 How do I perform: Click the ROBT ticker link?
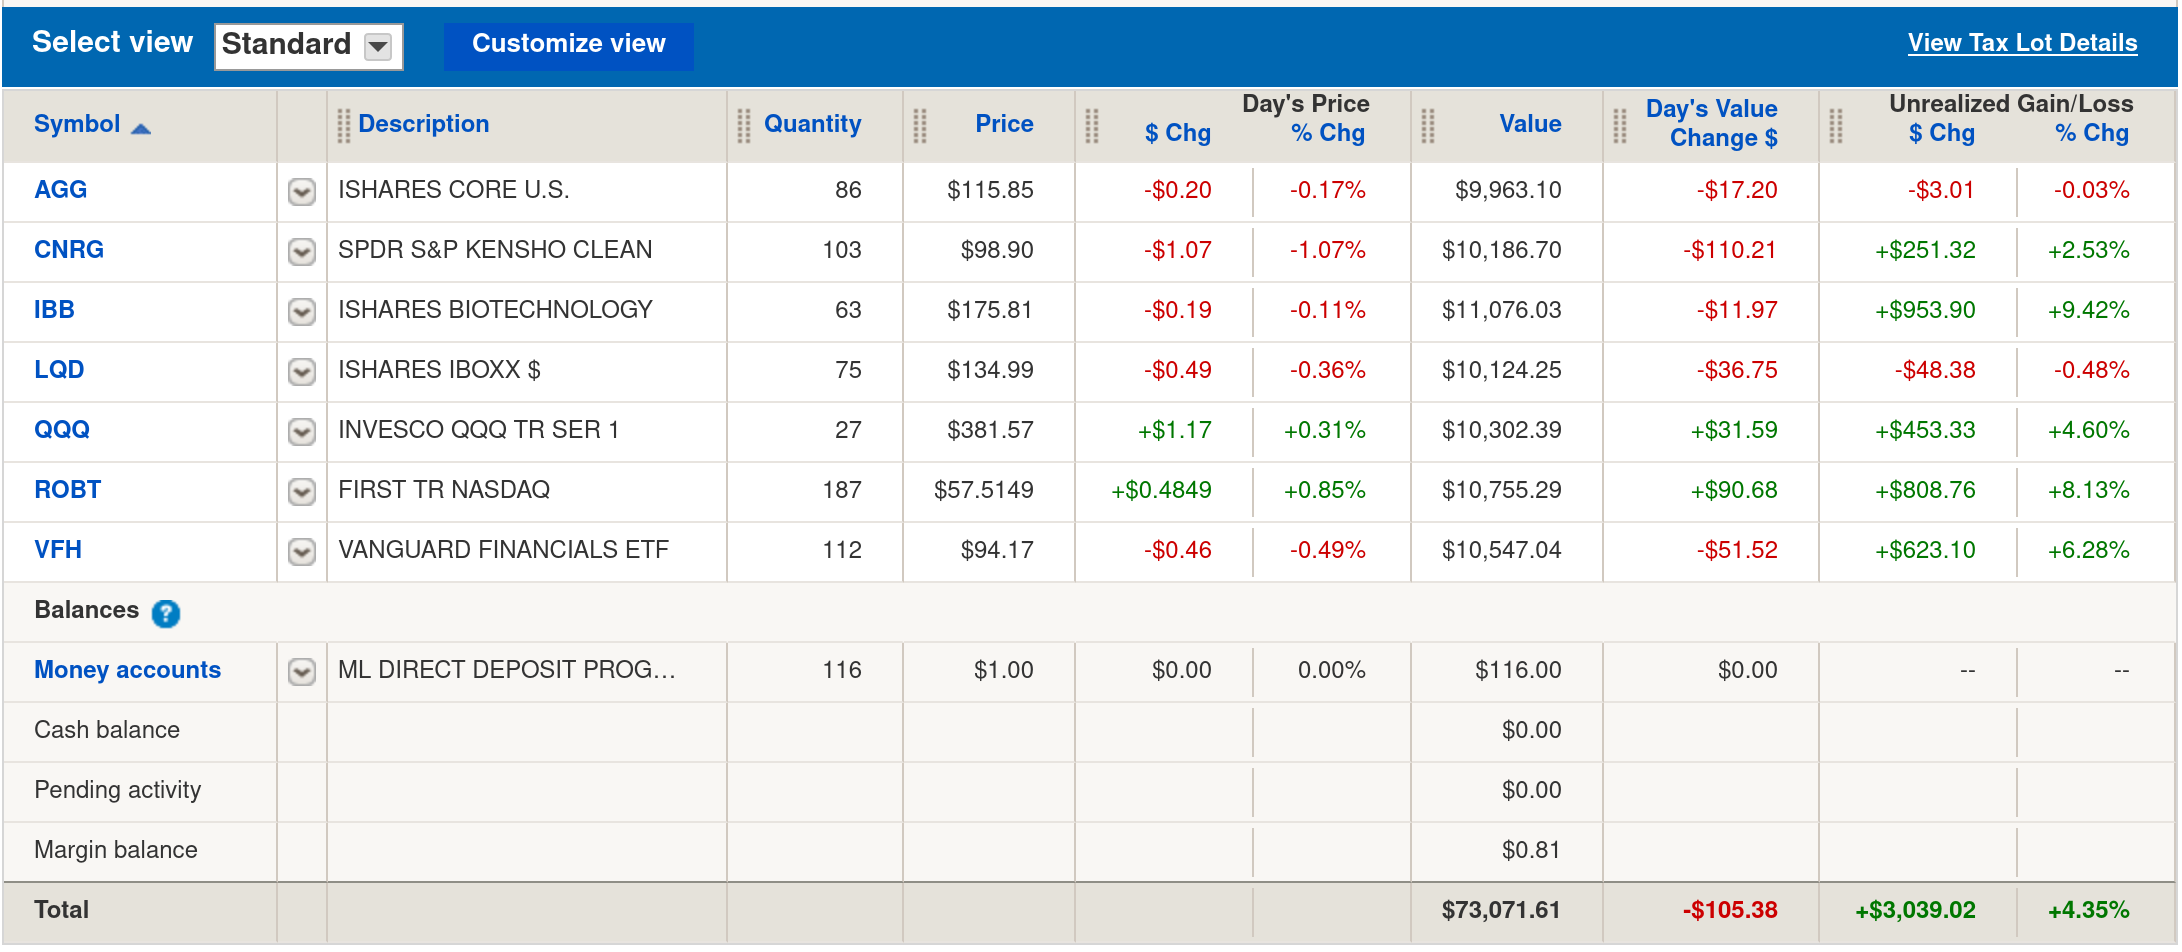67,490
